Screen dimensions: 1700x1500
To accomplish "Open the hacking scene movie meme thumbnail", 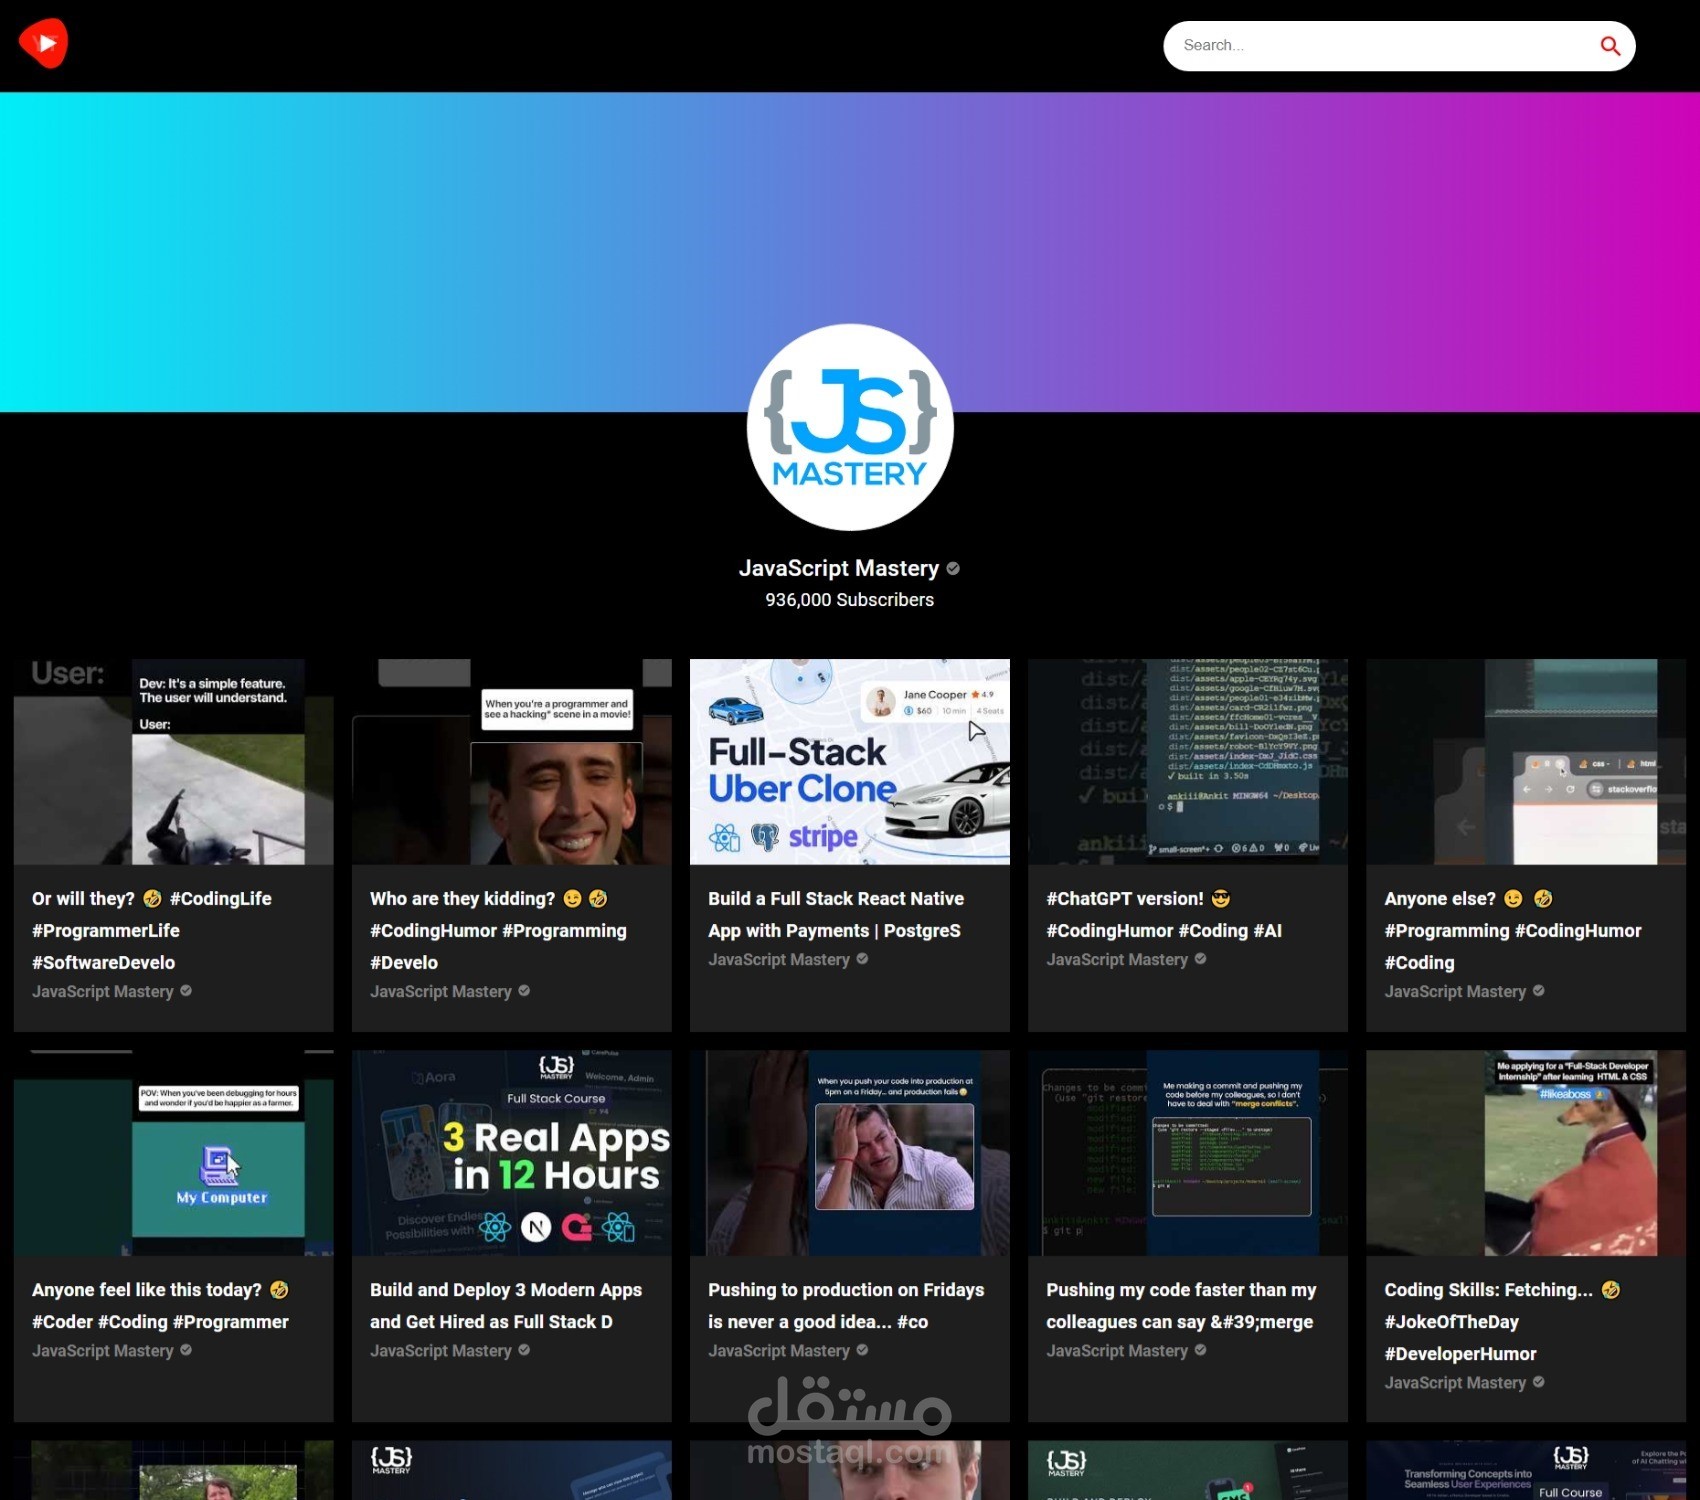I will pos(512,762).
